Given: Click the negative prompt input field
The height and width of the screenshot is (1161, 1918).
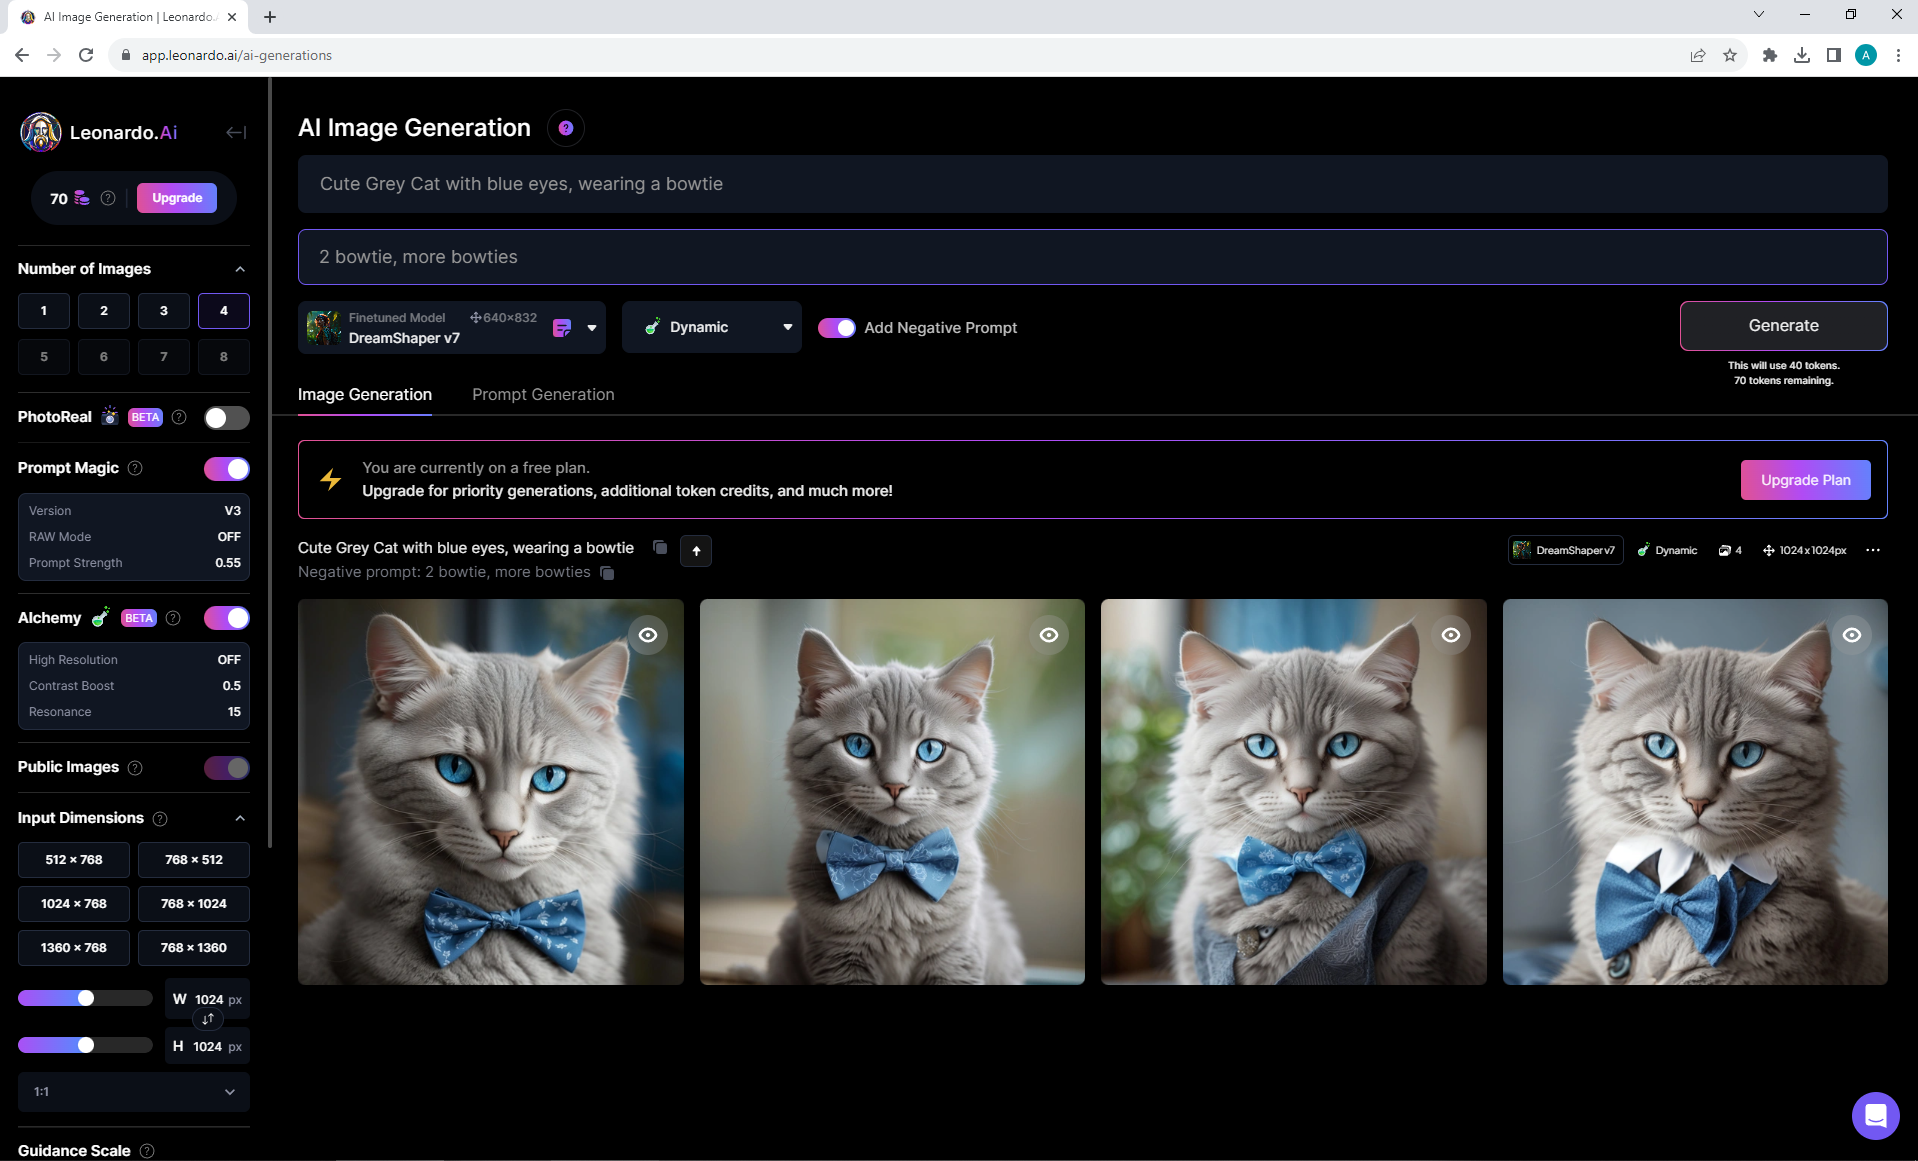Looking at the screenshot, I should (1092, 257).
